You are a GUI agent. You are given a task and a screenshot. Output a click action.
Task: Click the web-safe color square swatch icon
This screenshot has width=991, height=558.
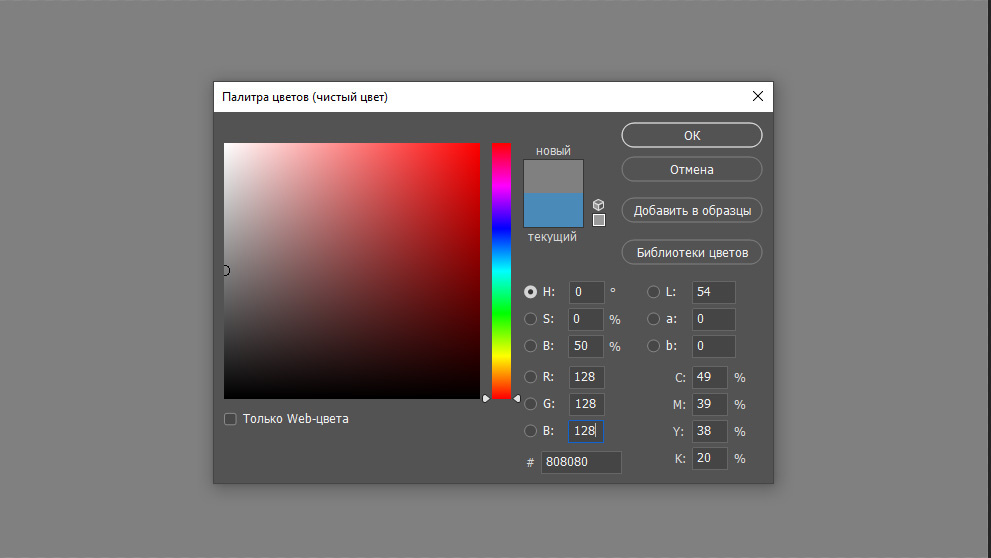tap(599, 220)
